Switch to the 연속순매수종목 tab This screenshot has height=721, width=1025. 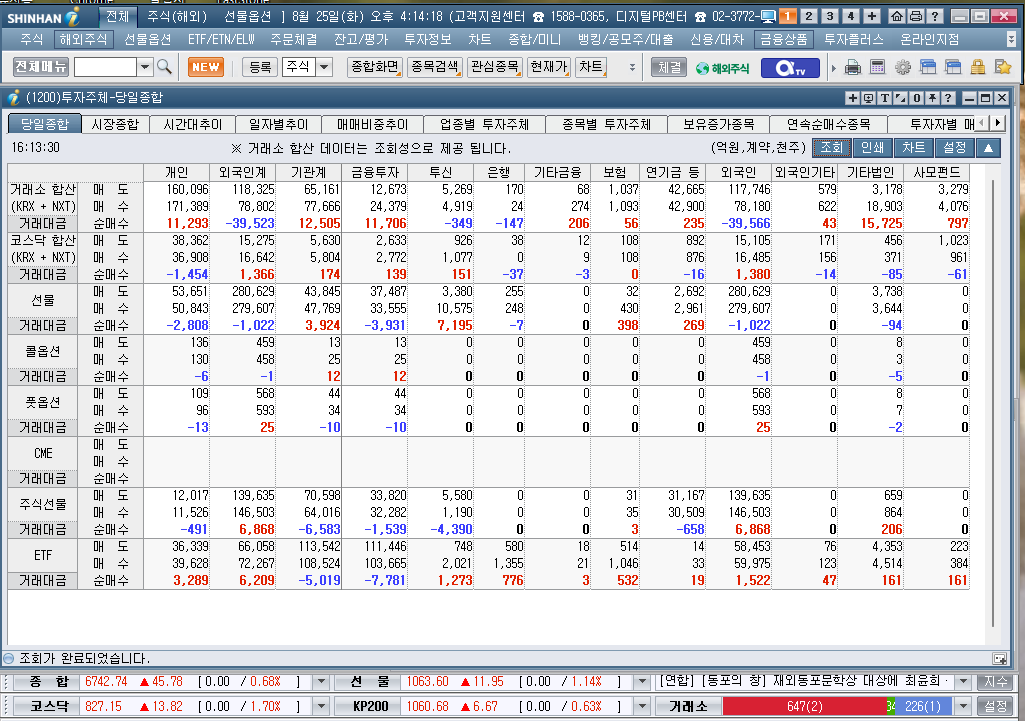pos(828,124)
